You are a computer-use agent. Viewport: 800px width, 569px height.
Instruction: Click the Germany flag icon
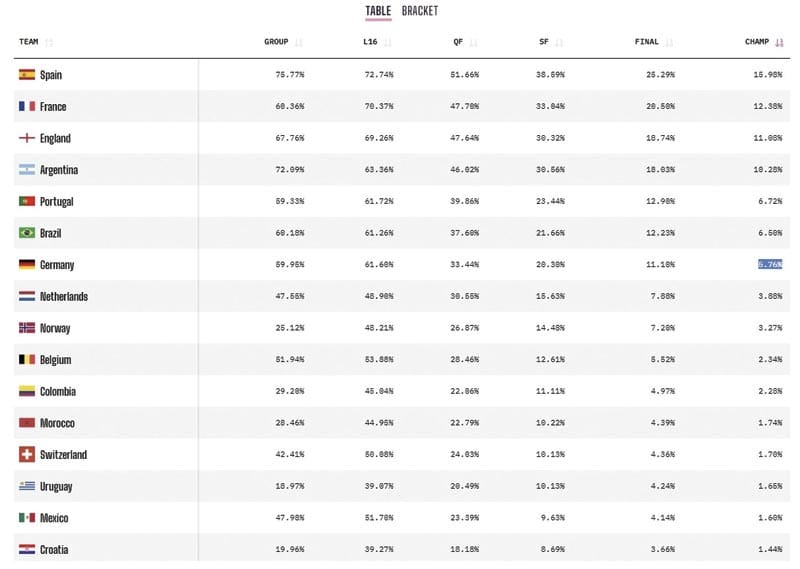click(x=27, y=265)
